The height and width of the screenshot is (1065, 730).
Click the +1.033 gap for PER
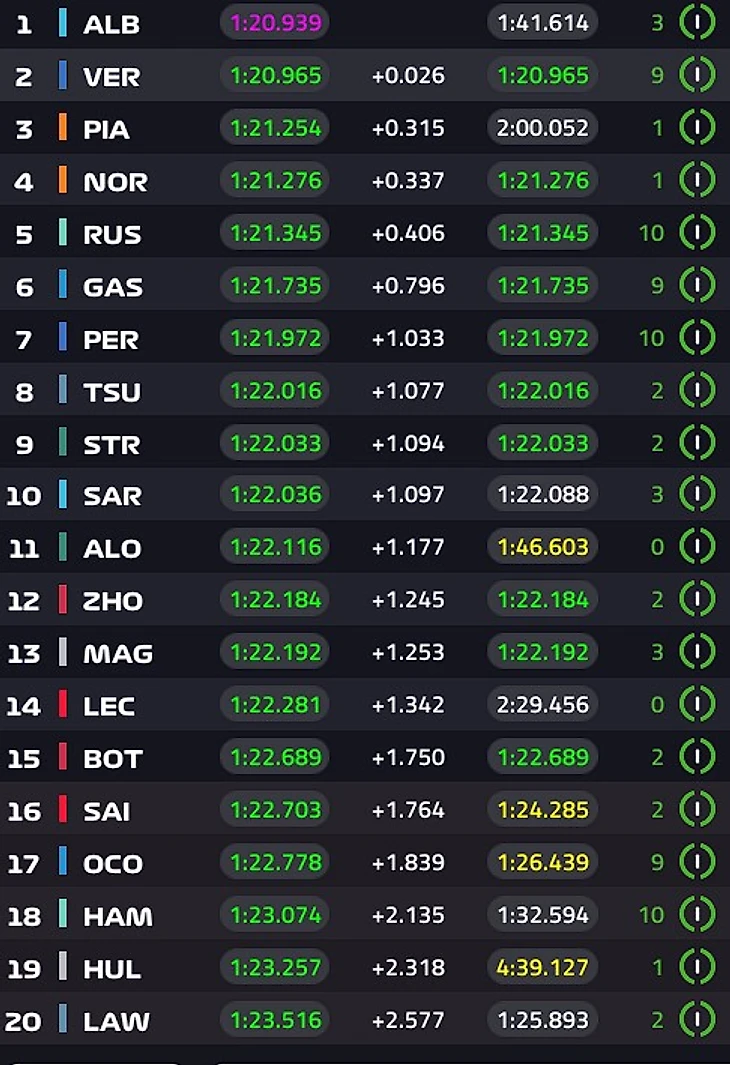click(x=407, y=338)
